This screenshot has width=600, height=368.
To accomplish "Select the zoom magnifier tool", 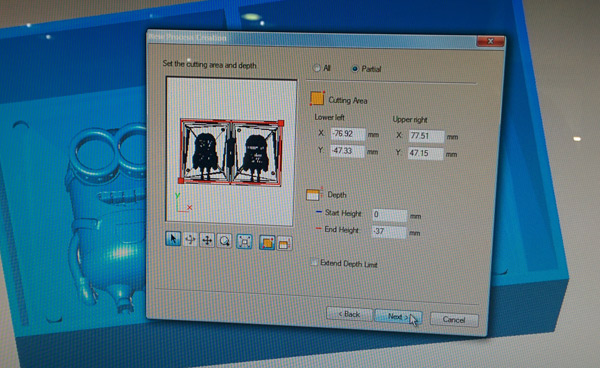I will pyautogui.click(x=224, y=241).
